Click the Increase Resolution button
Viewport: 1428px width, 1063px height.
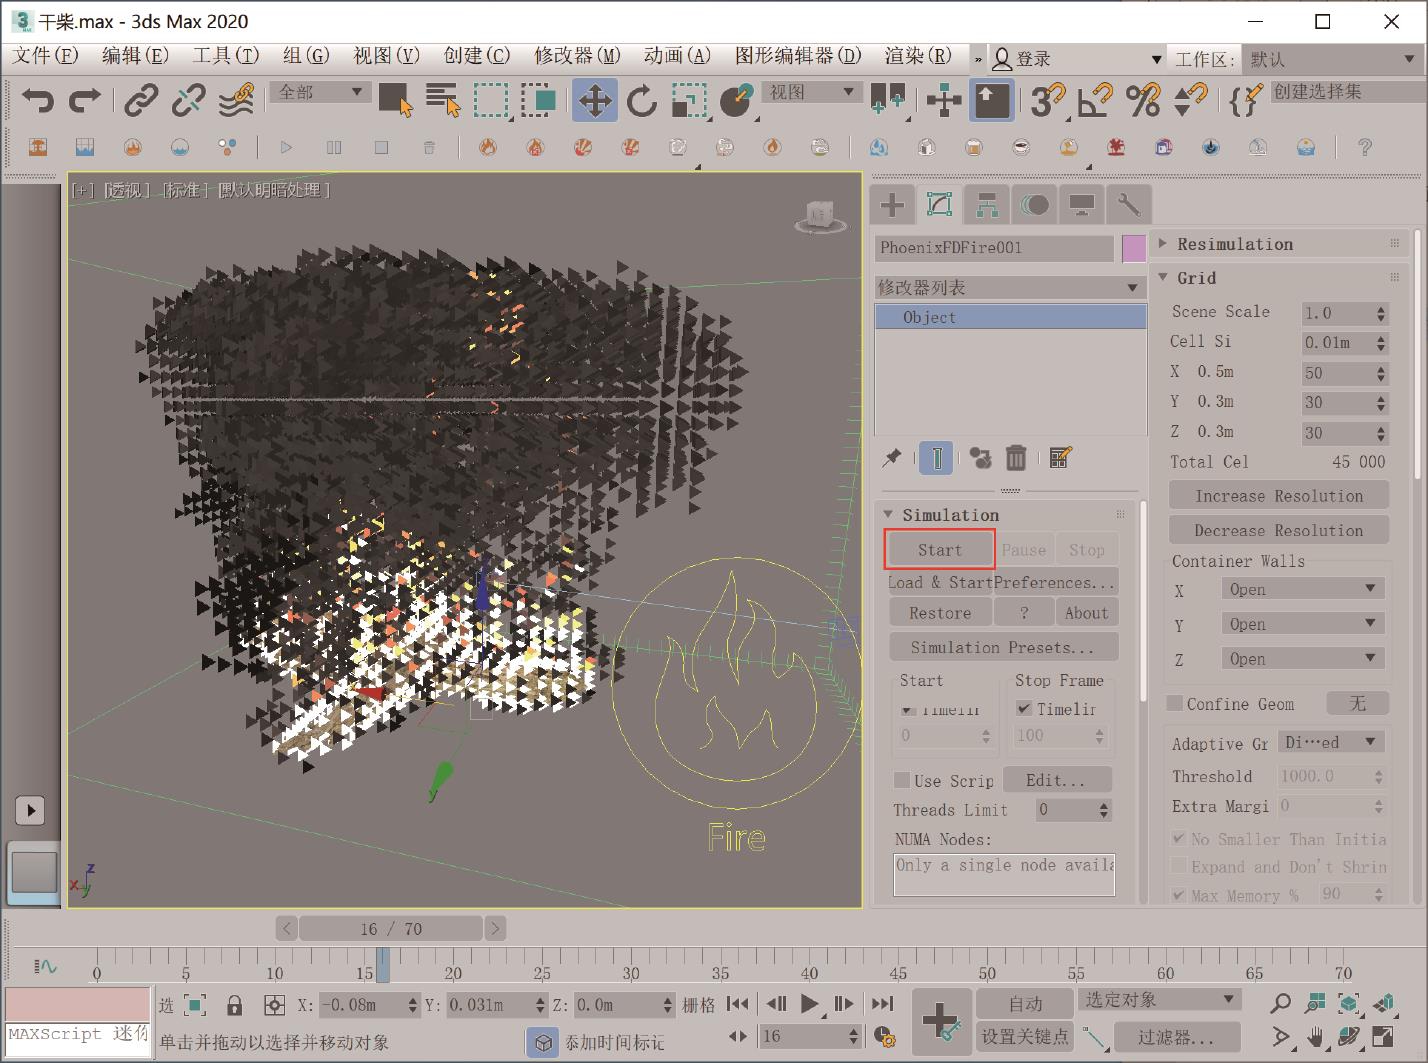point(1278,496)
